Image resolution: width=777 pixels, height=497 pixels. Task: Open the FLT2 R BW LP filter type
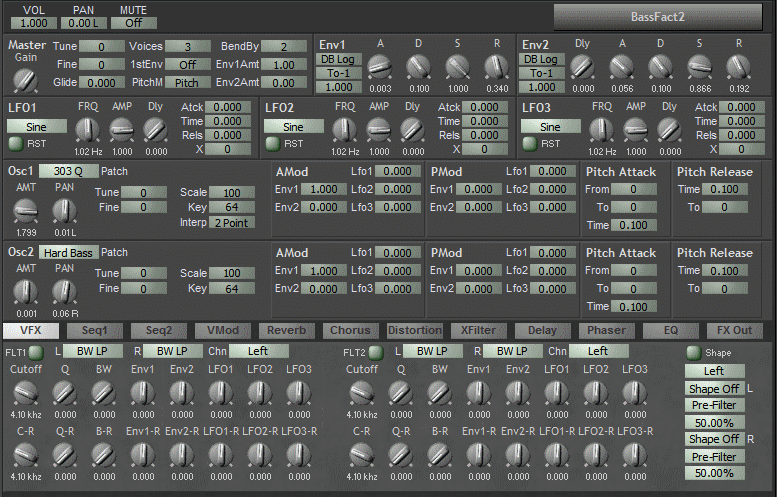pyautogui.click(x=512, y=351)
